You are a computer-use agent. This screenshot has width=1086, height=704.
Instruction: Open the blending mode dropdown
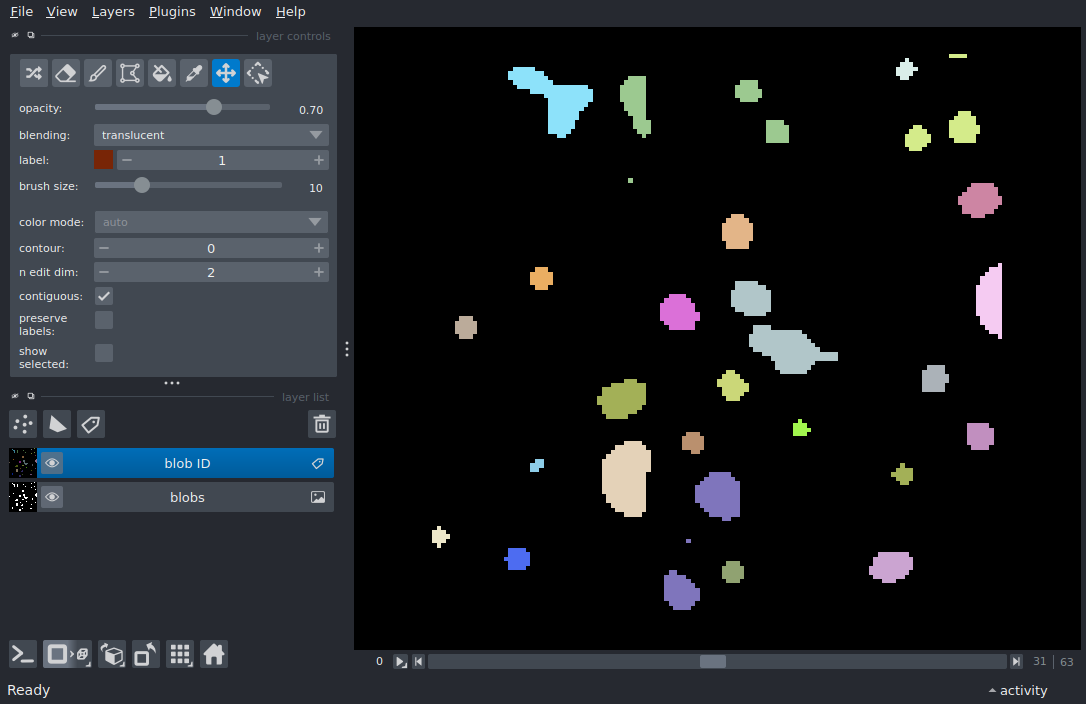211,135
